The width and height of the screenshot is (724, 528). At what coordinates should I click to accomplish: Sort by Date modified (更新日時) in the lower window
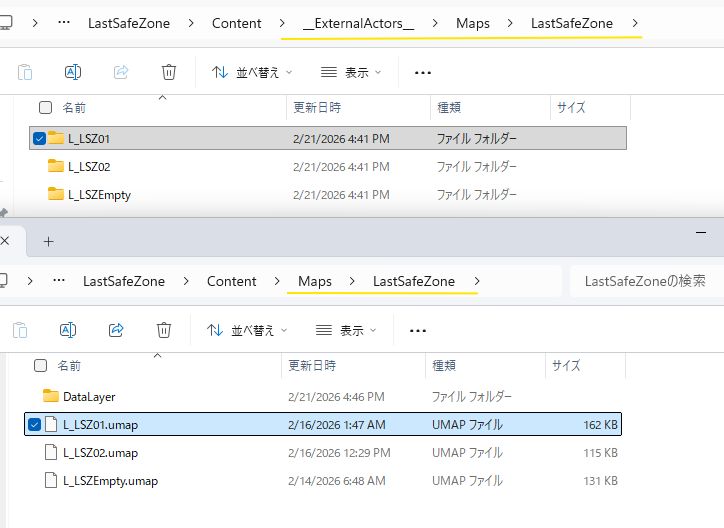point(312,366)
